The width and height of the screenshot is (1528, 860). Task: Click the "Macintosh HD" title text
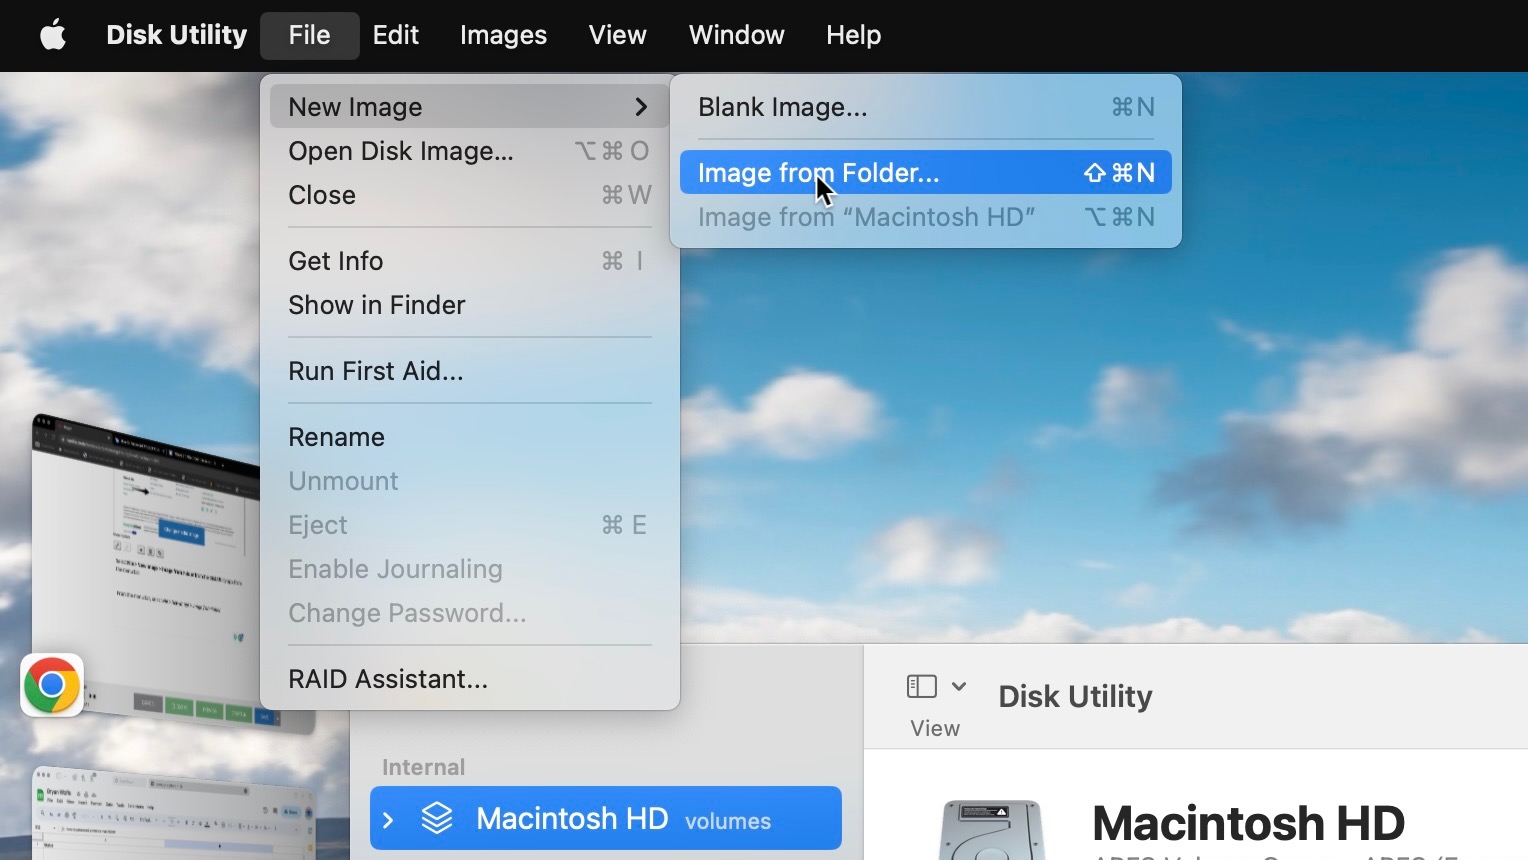pyautogui.click(x=1248, y=823)
